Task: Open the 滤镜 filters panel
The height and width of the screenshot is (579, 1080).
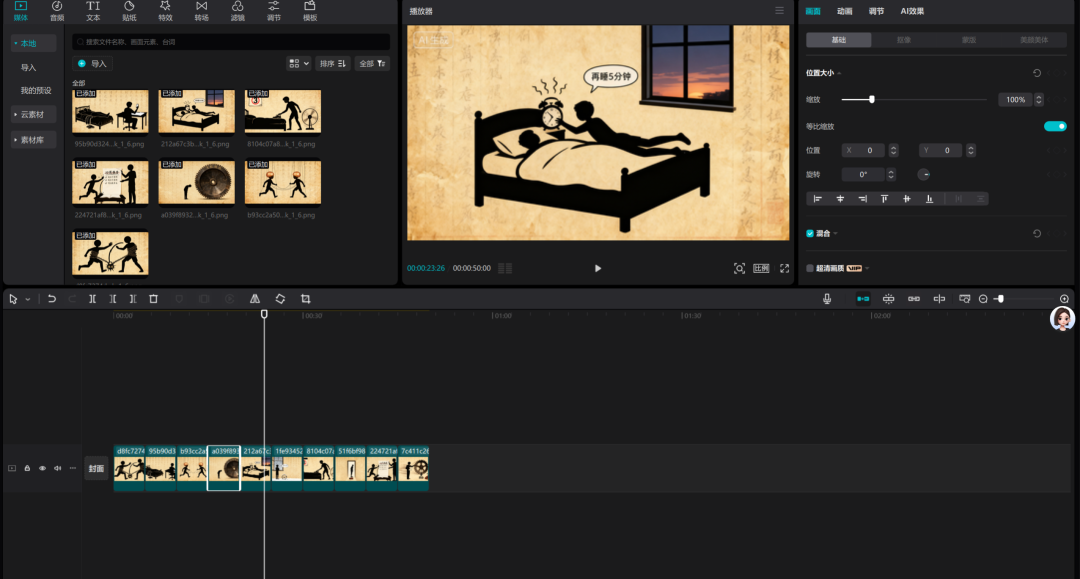Action: (237, 11)
